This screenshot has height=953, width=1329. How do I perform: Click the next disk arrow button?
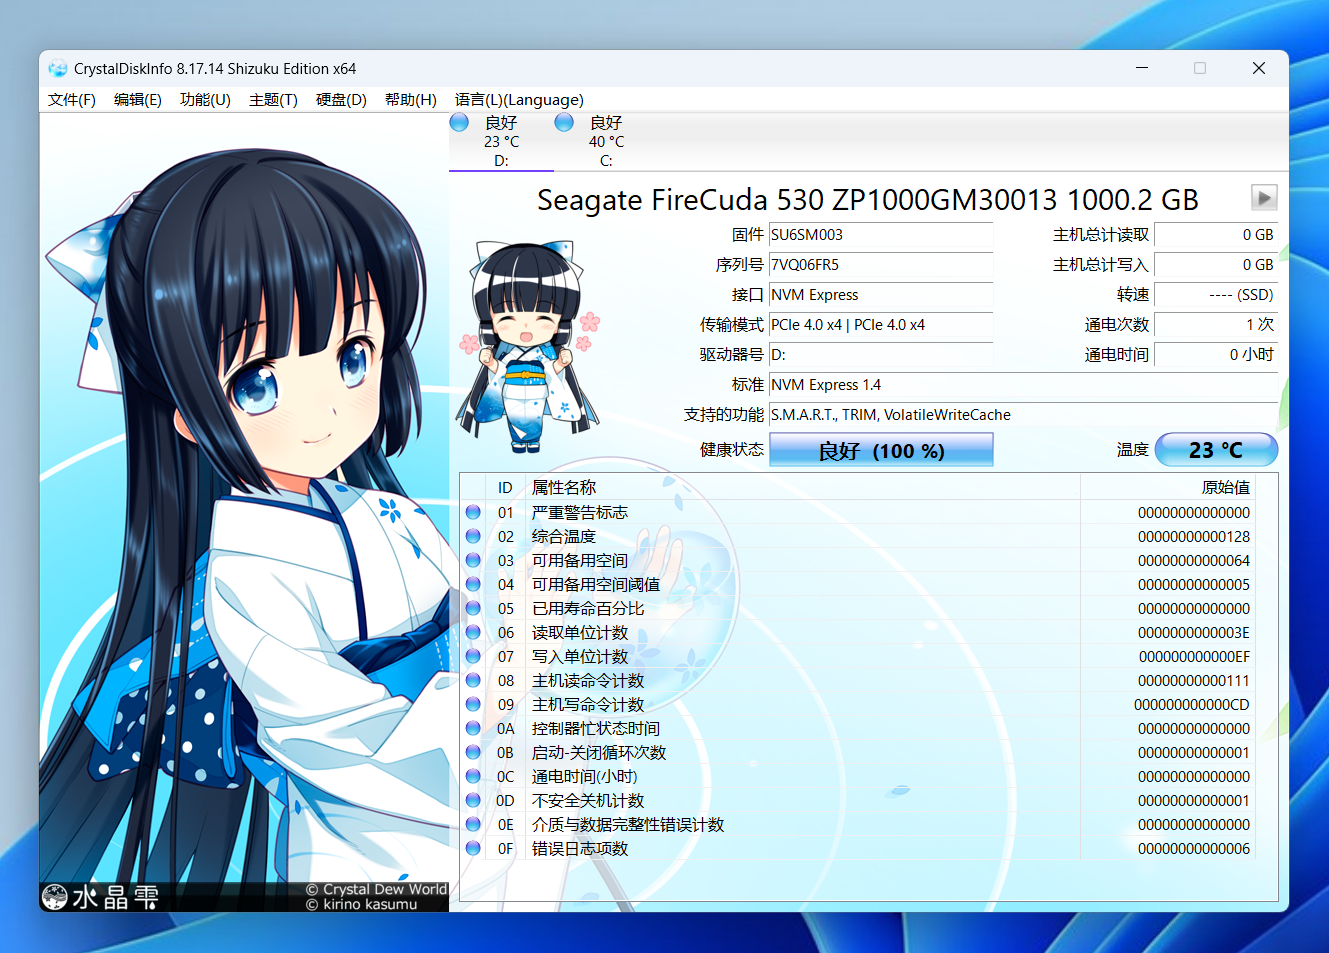tap(1264, 198)
